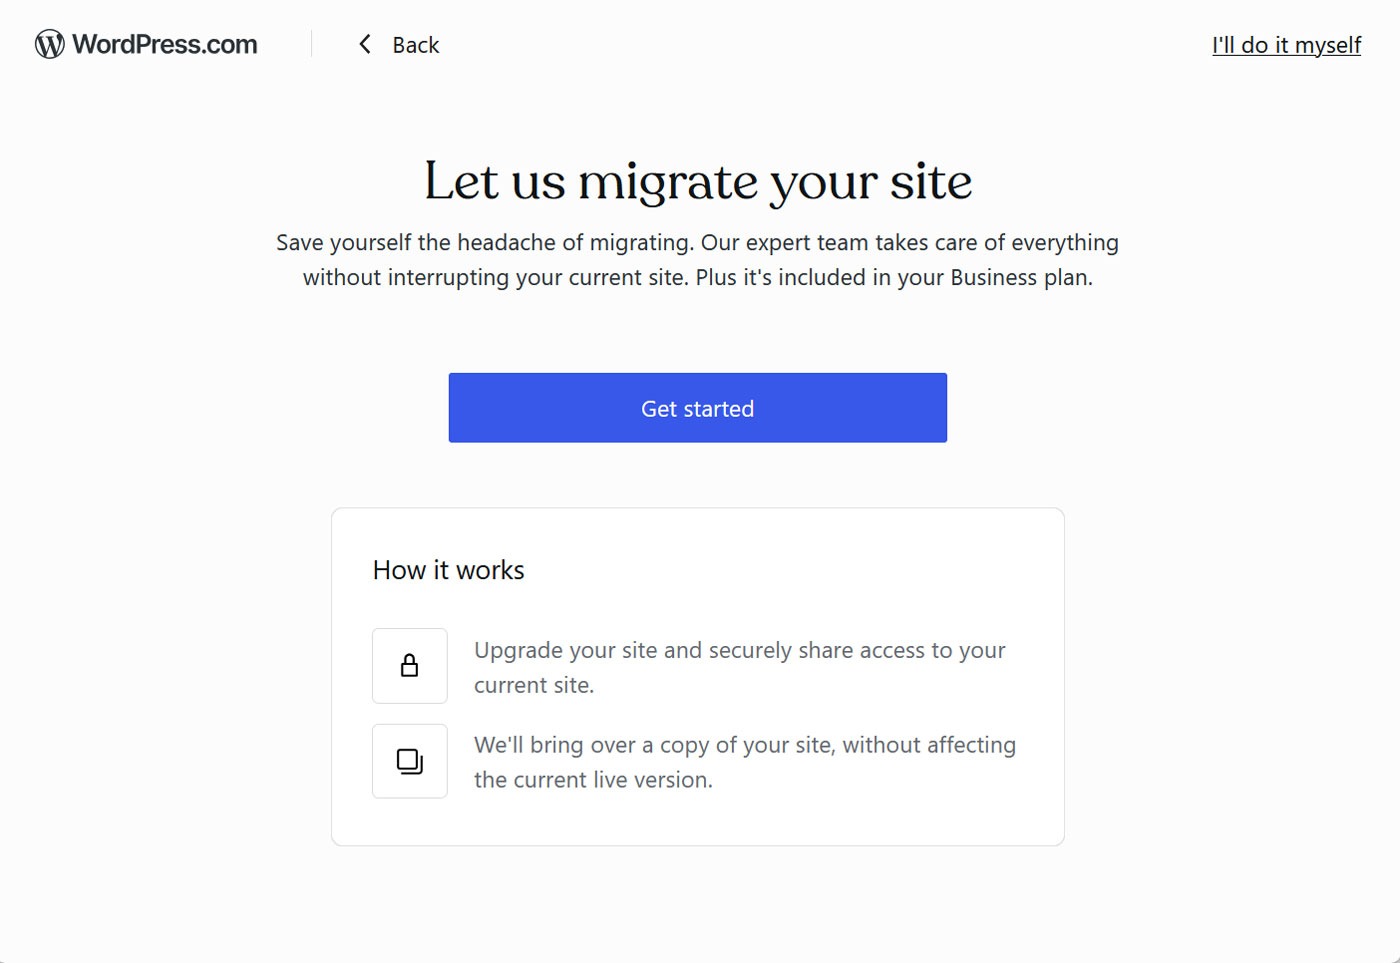The width and height of the screenshot is (1400, 963).
Task: Click the Let us migrate your site headline
Action: click(698, 182)
